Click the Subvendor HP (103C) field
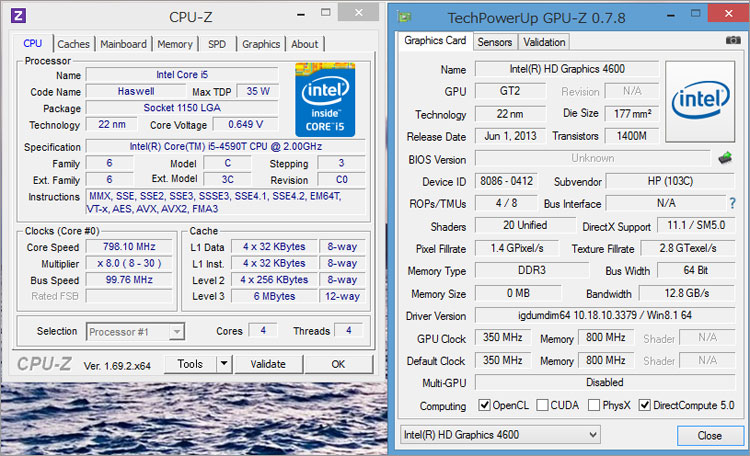 (670, 181)
